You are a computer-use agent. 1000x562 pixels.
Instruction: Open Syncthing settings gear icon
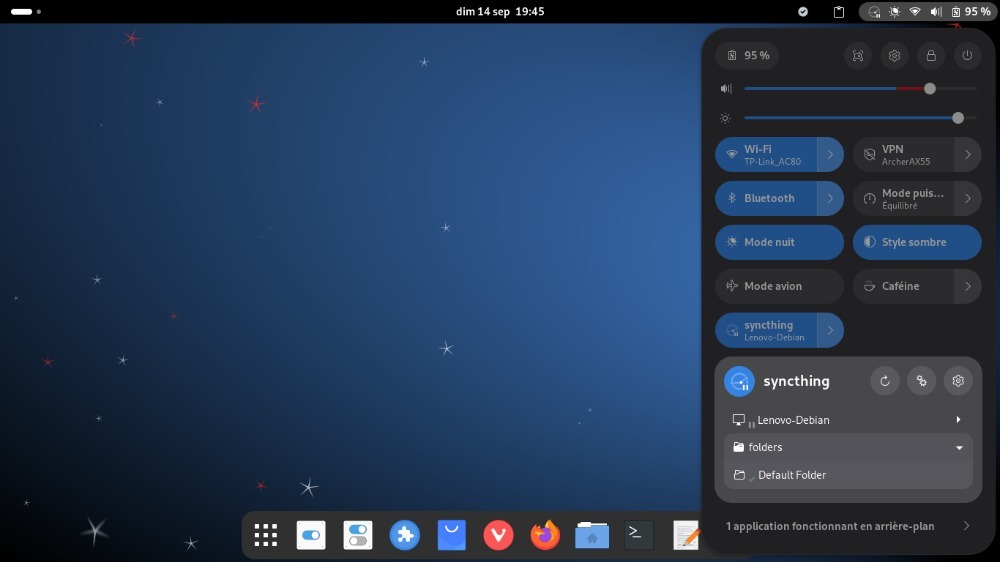(958, 381)
